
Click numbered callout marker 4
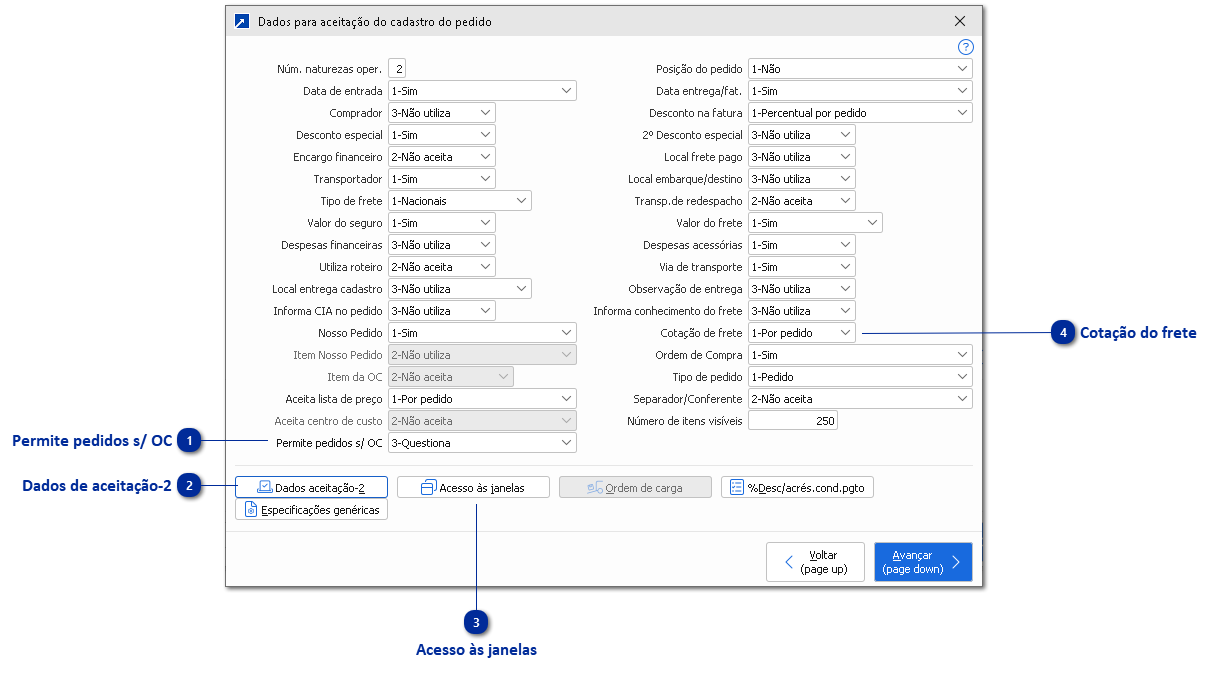click(1063, 332)
